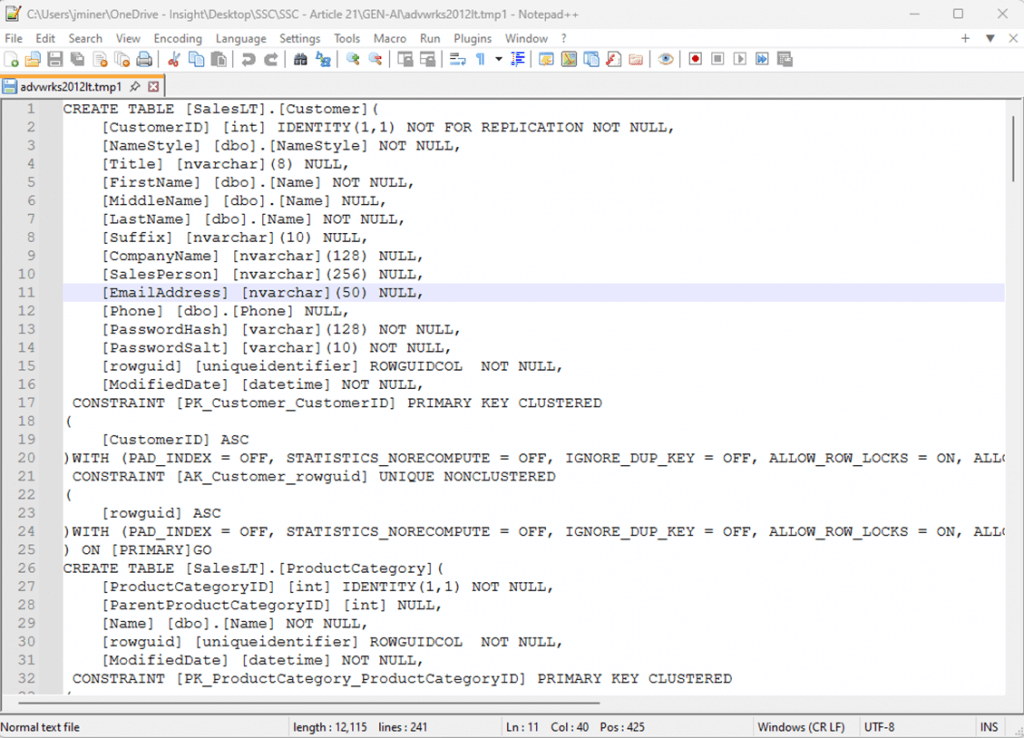Screen dimensions: 1024x738
Task: Place cursor on [EmailAddress] line
Action: click(534, 293)
